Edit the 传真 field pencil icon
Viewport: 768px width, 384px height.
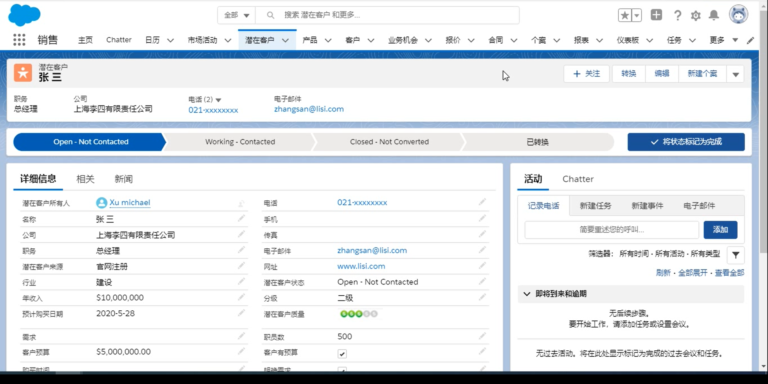pyautogui.click(x=482, y=234)
